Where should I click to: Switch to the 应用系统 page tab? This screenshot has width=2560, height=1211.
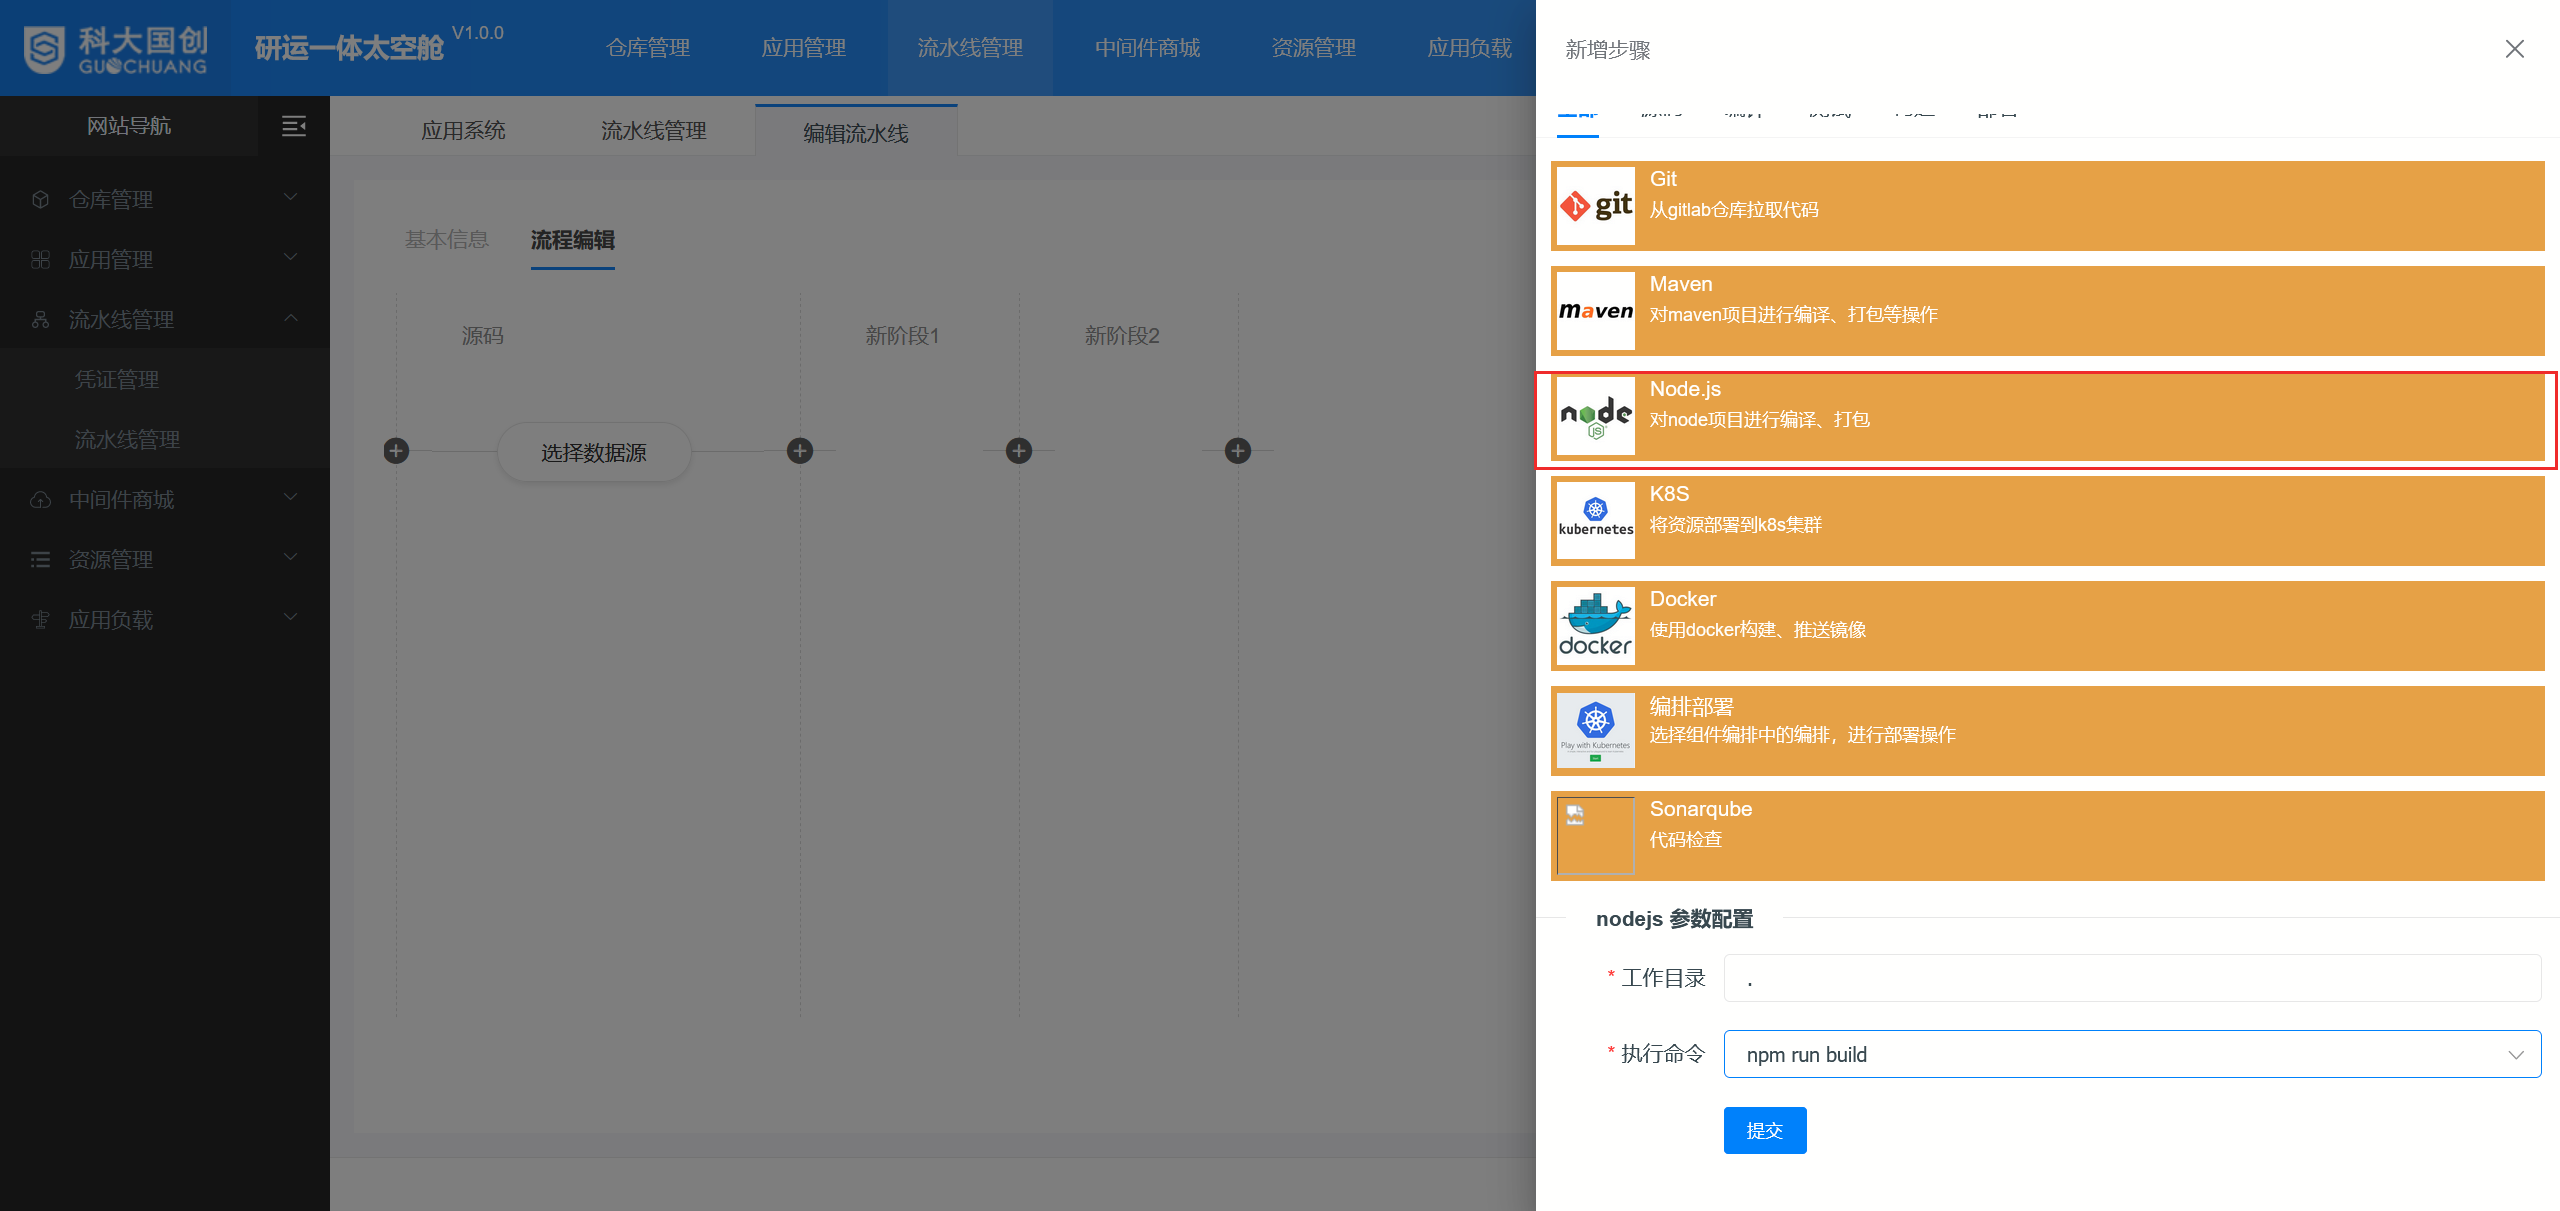pos(463,131)
